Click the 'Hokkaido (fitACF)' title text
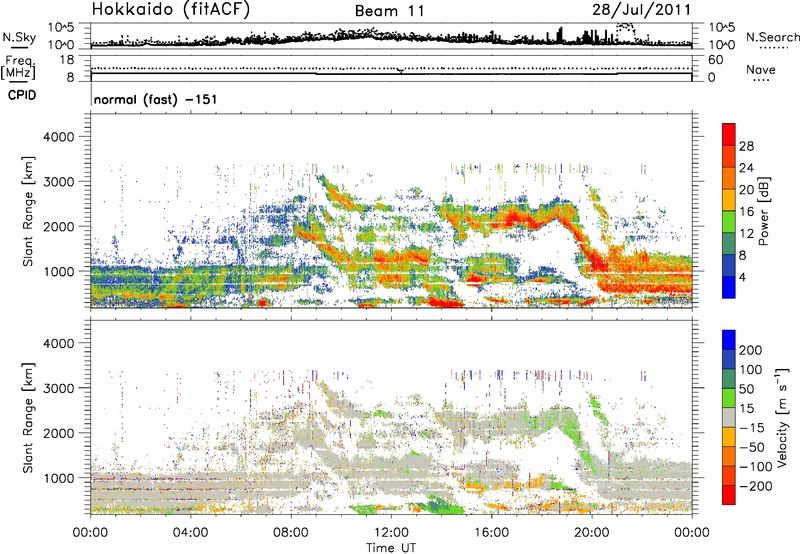Image resolution: width=800 pixels, height=554 pixels. pyautogui.click(x=171, y=10)
